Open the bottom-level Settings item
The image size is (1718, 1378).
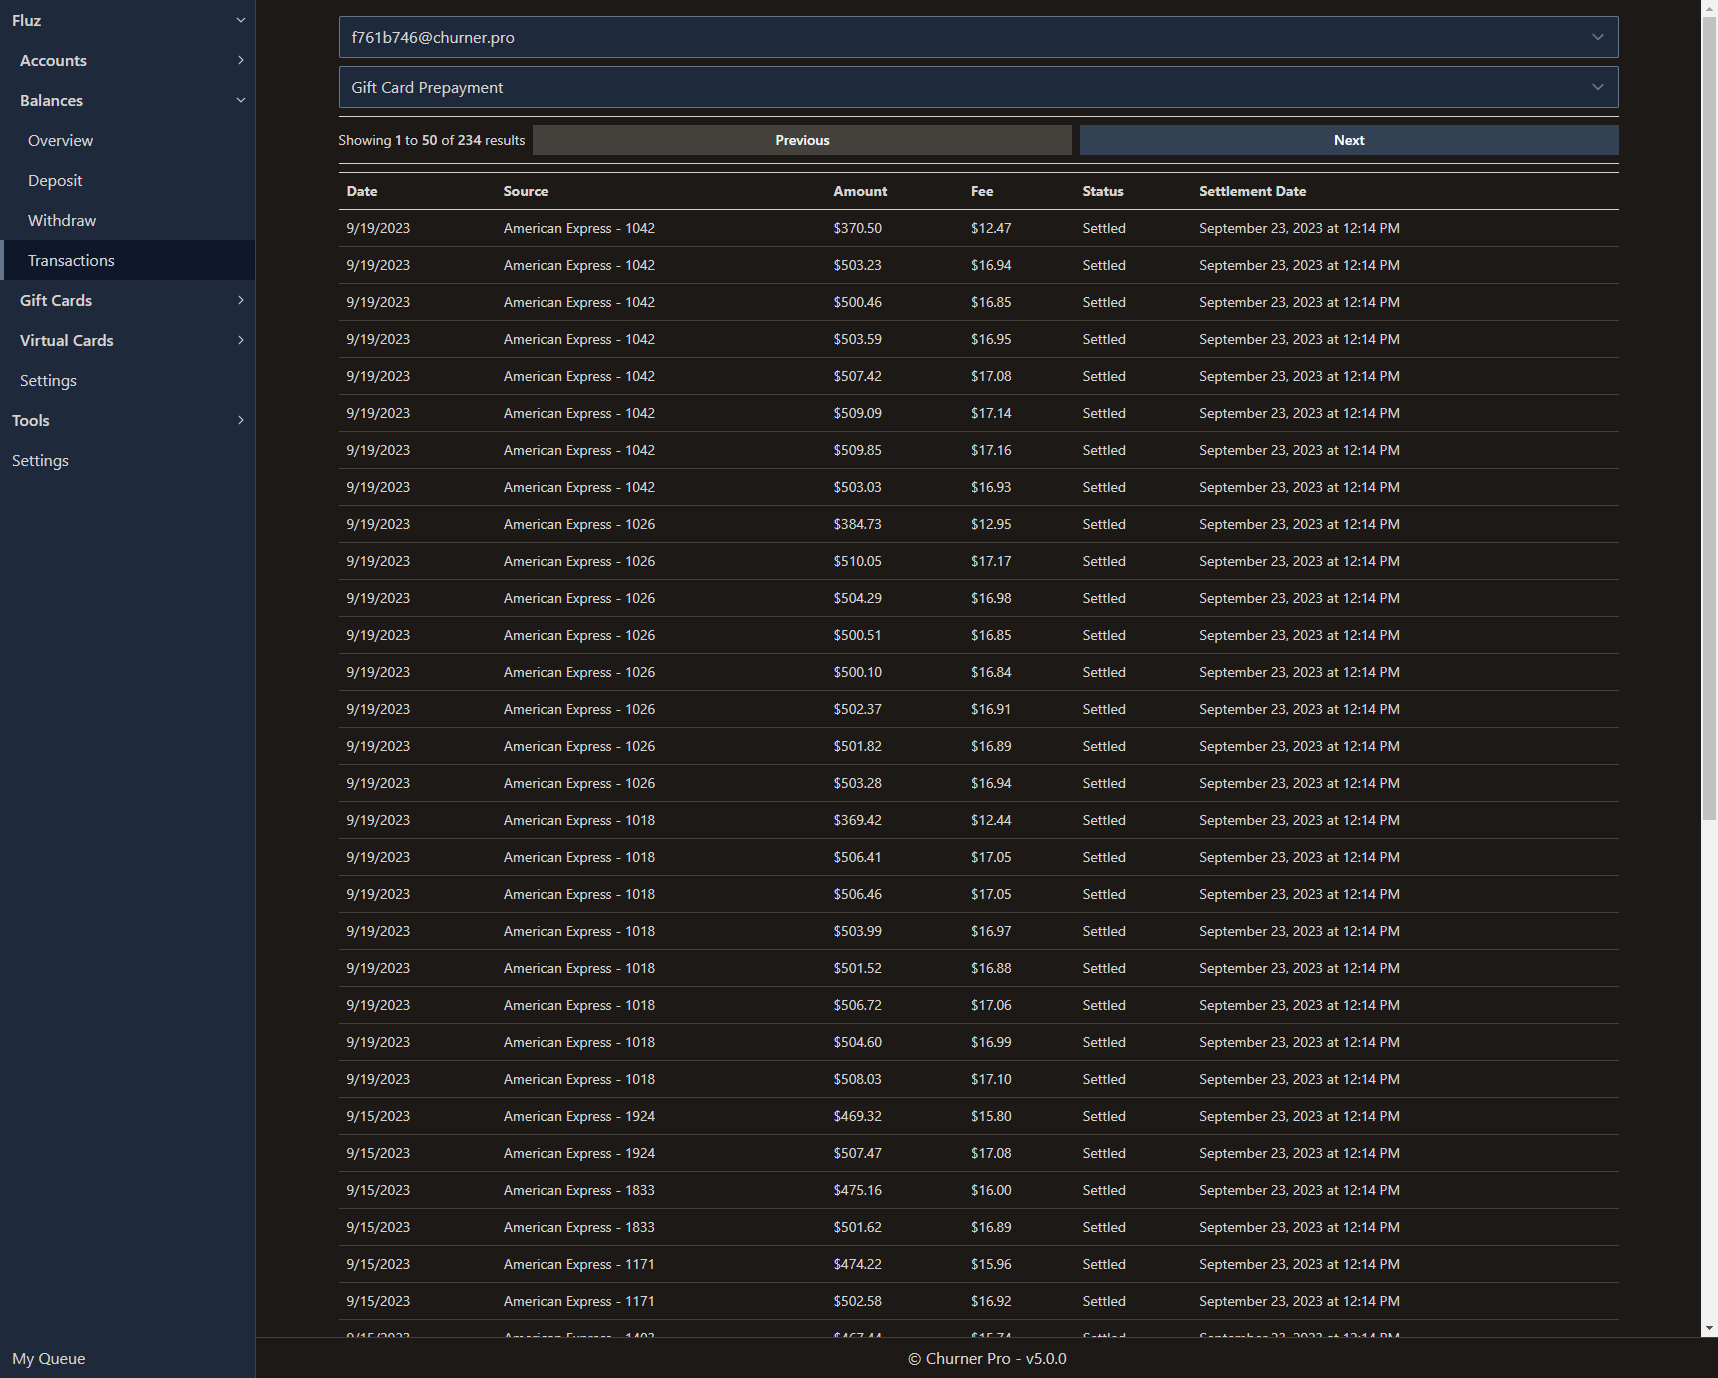tap(40, 460)
